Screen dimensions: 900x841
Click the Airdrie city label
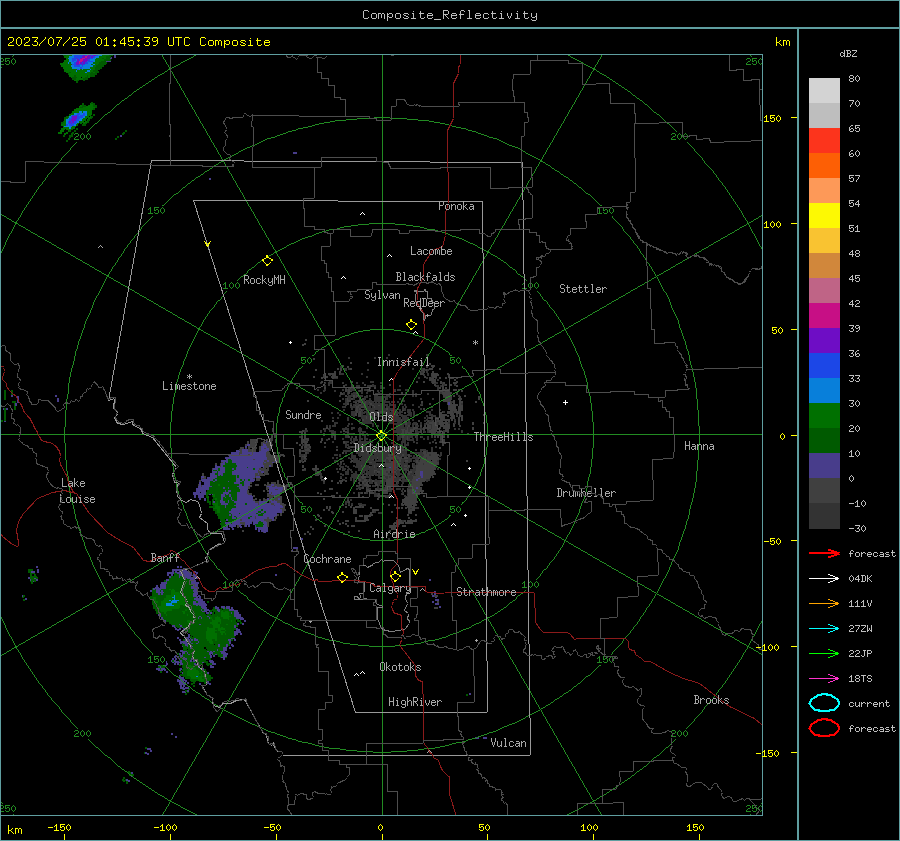tap(394, 534)
